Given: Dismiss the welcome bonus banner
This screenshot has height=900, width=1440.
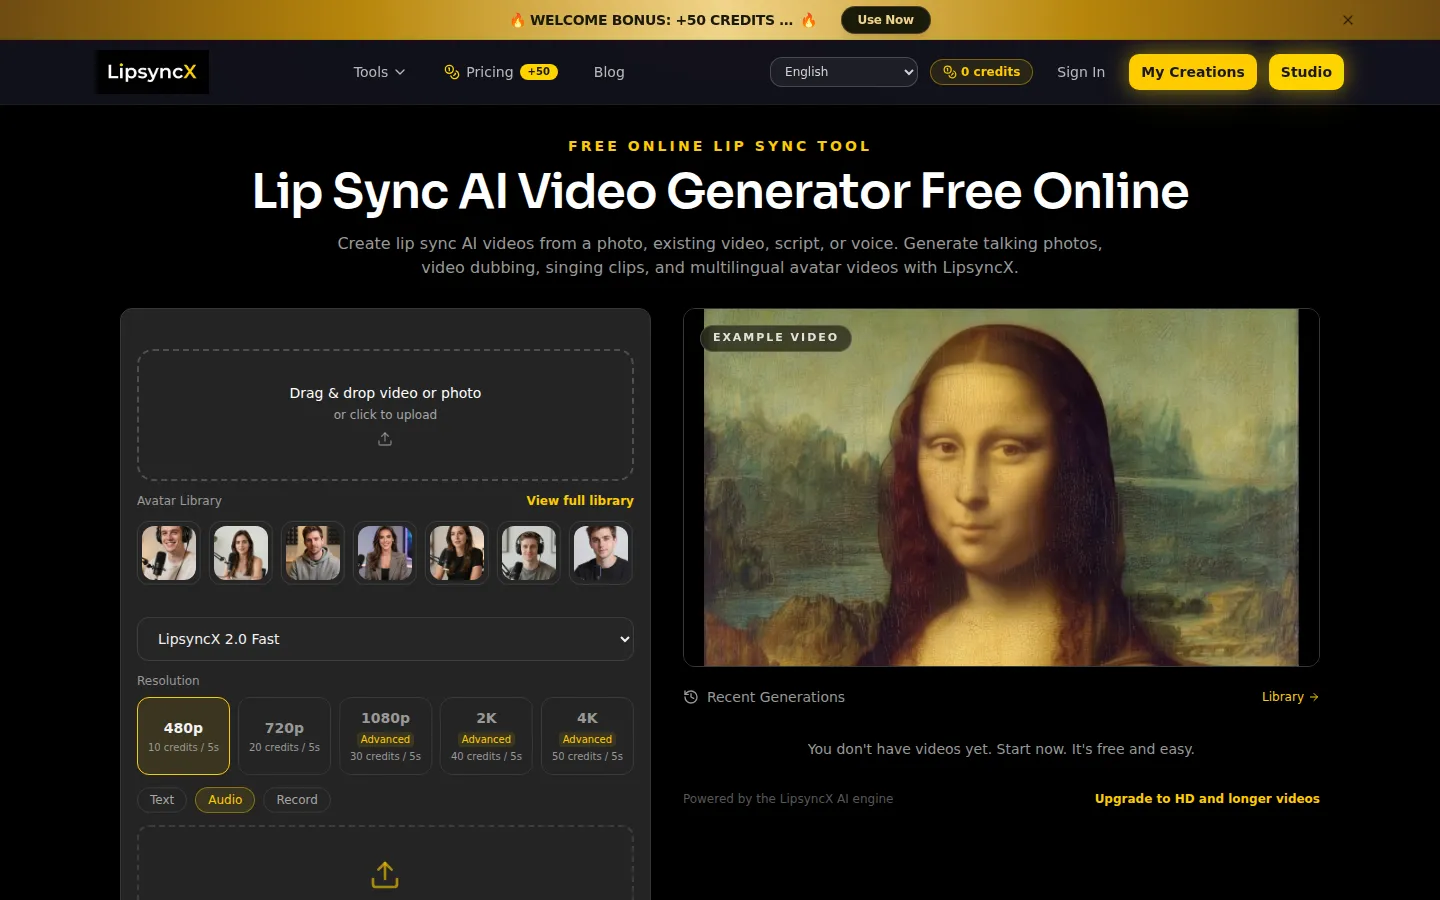Looking at the screenshot, I should 1348,20.
